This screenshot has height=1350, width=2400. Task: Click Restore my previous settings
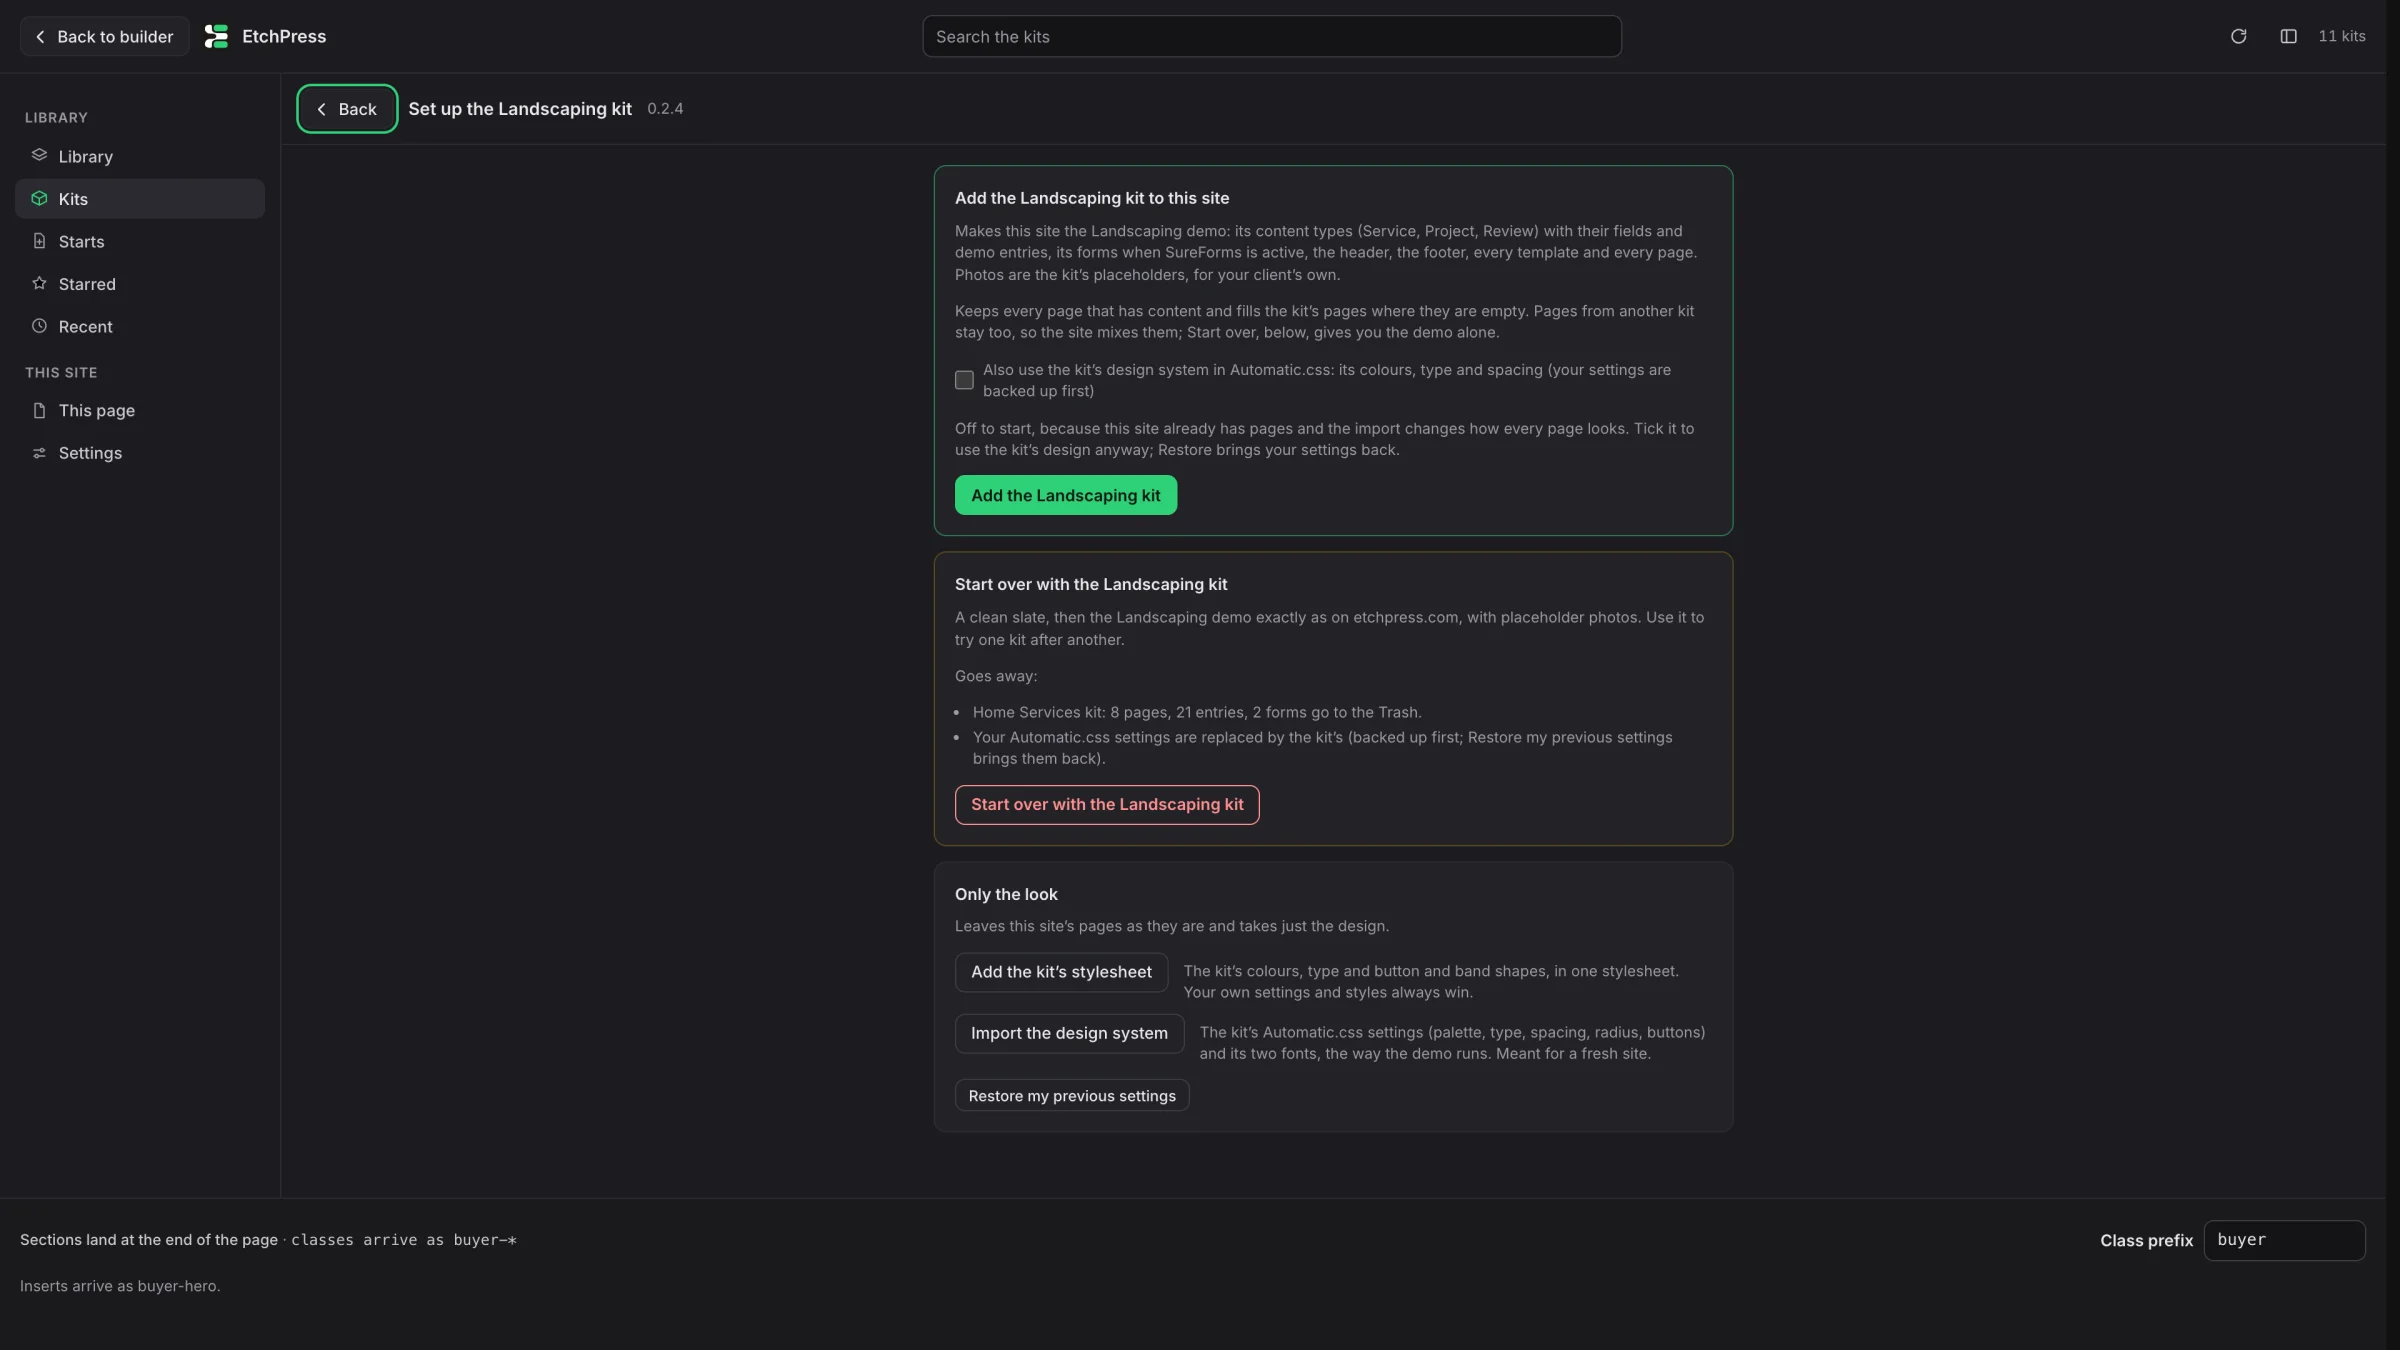[x=1072, y=1096]
